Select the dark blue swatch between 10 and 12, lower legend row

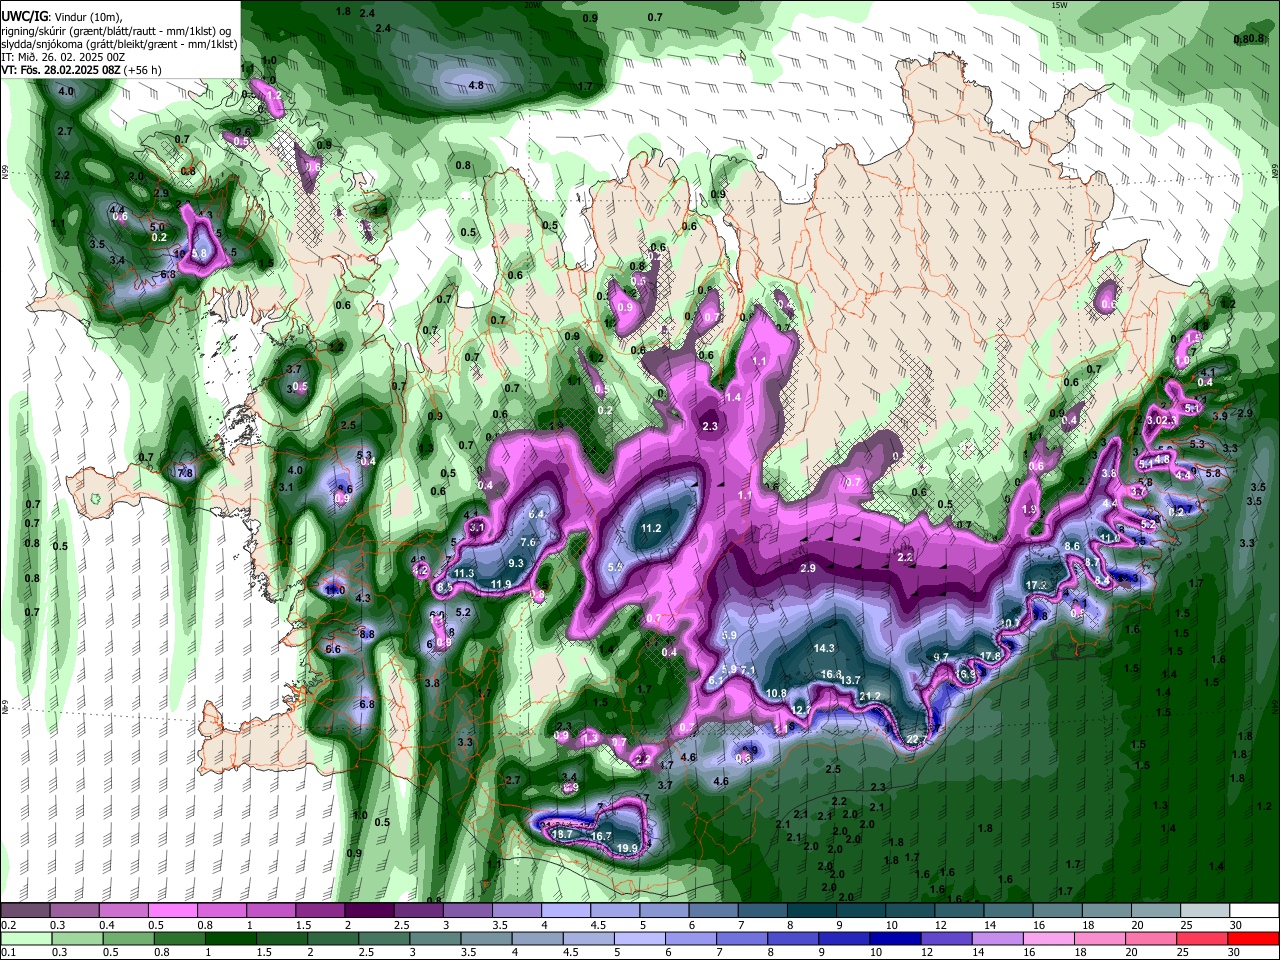click(x=895, y=939)
